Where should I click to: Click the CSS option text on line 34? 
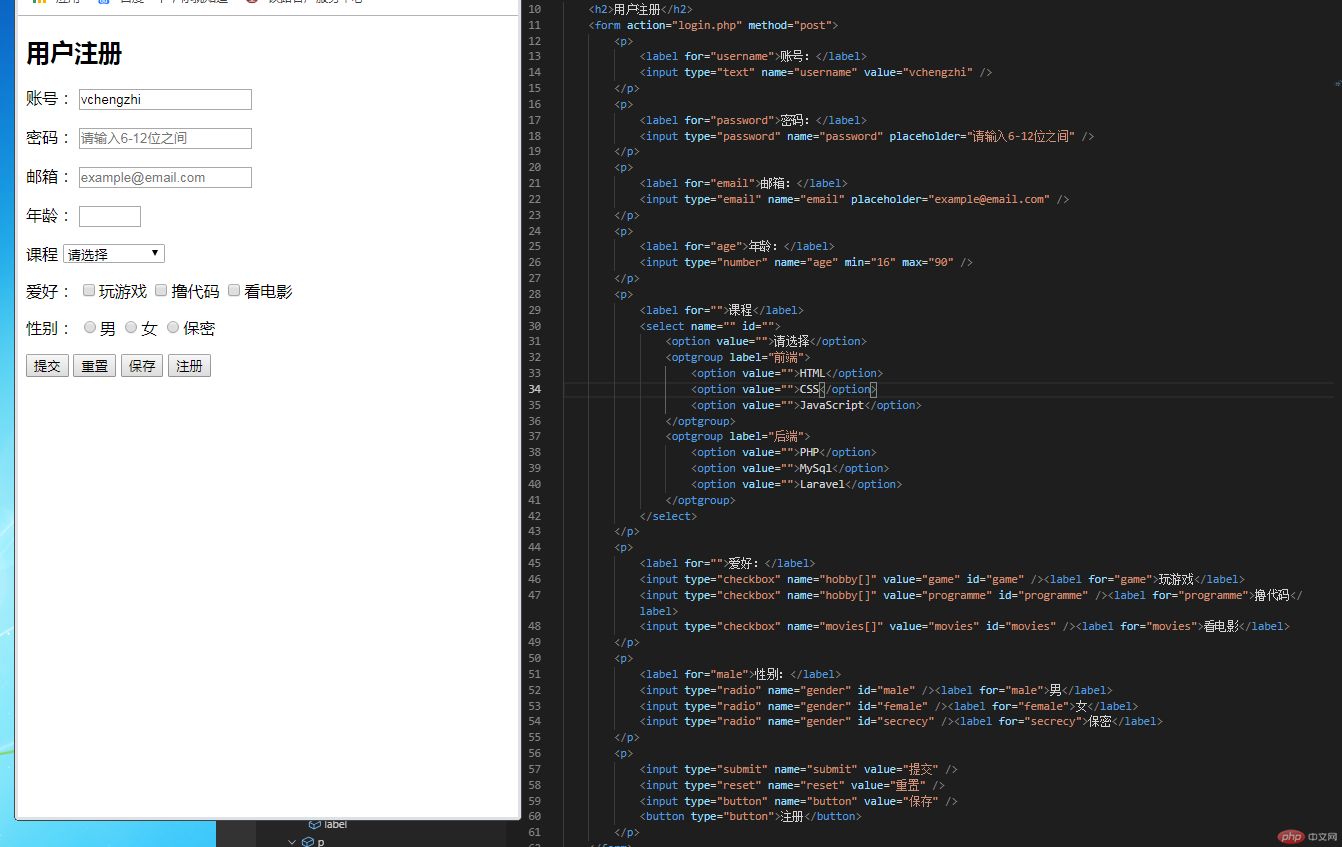point(809,389)
